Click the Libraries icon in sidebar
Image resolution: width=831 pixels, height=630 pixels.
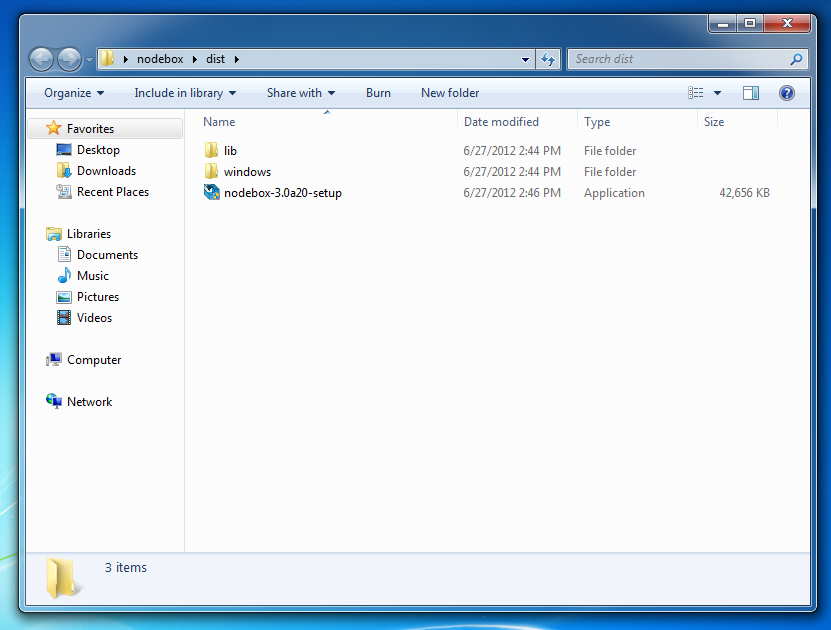tap(54, 234)
